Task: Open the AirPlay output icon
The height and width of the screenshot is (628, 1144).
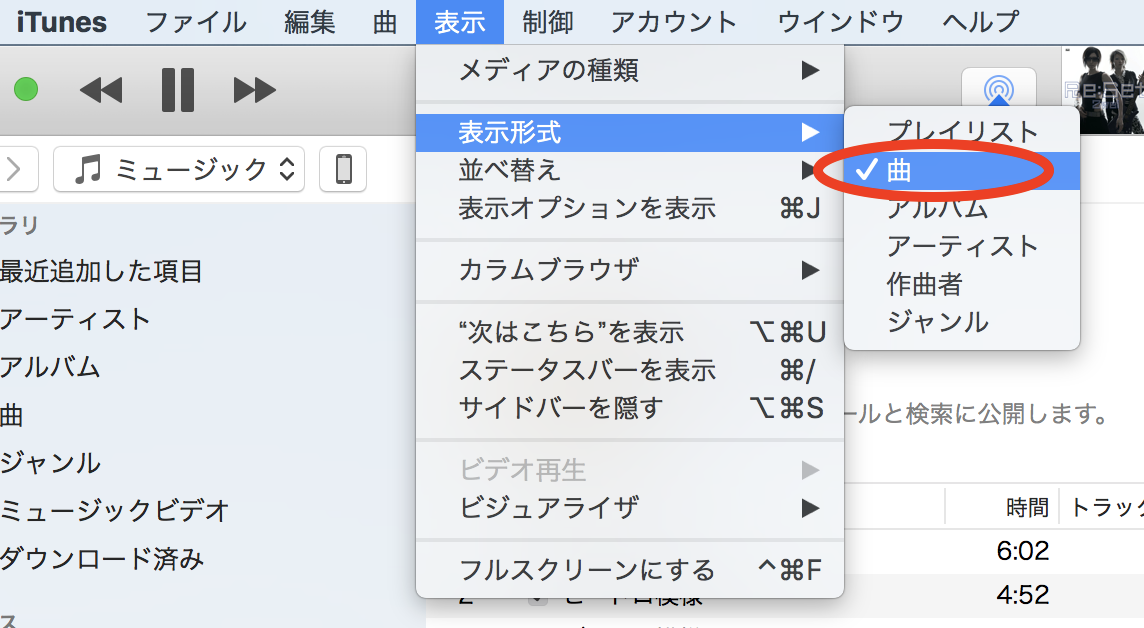Action: (x=999, y=90)
